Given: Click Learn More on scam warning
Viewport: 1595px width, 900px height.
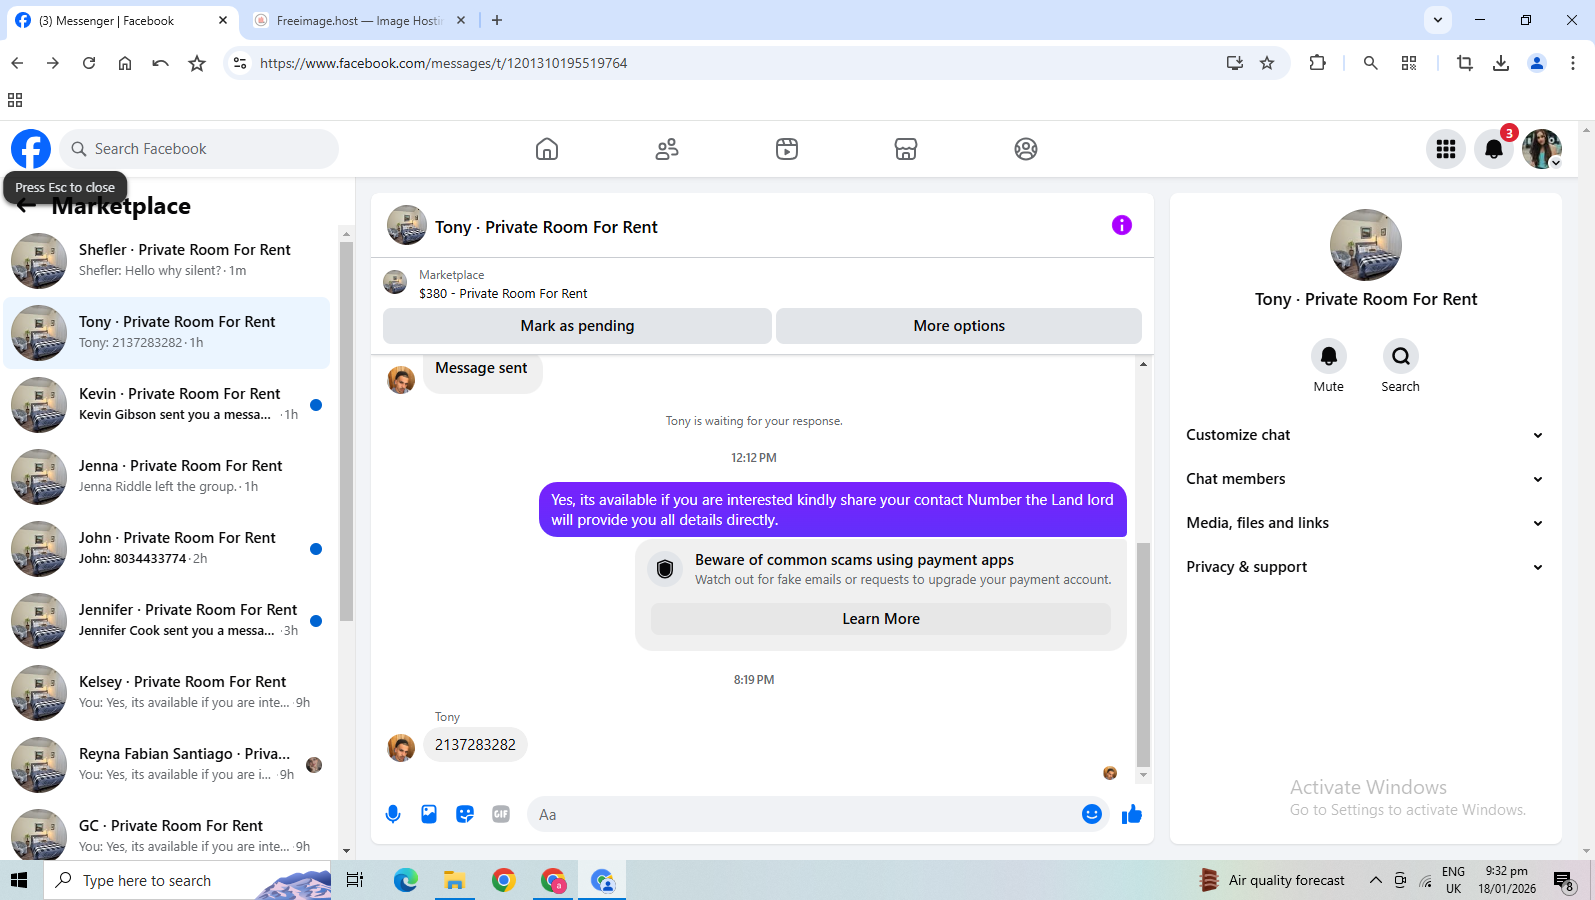Looking at the screenshot, I should tap(881, 619).
